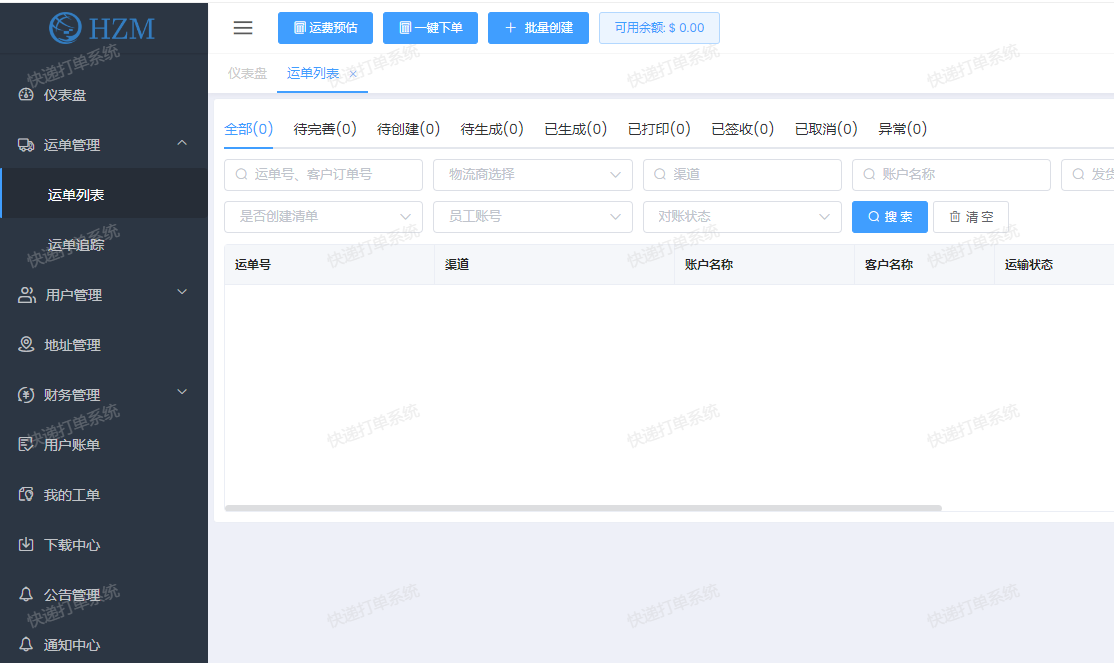This screenshot has height=663, width=1114.
Task: Click the HZM logo icon
Action: click(66, 27)
